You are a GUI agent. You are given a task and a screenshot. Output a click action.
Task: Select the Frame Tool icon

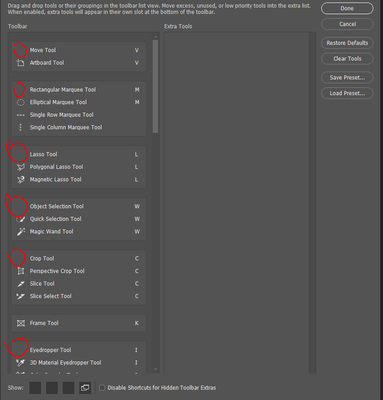[x=21, y=323]
